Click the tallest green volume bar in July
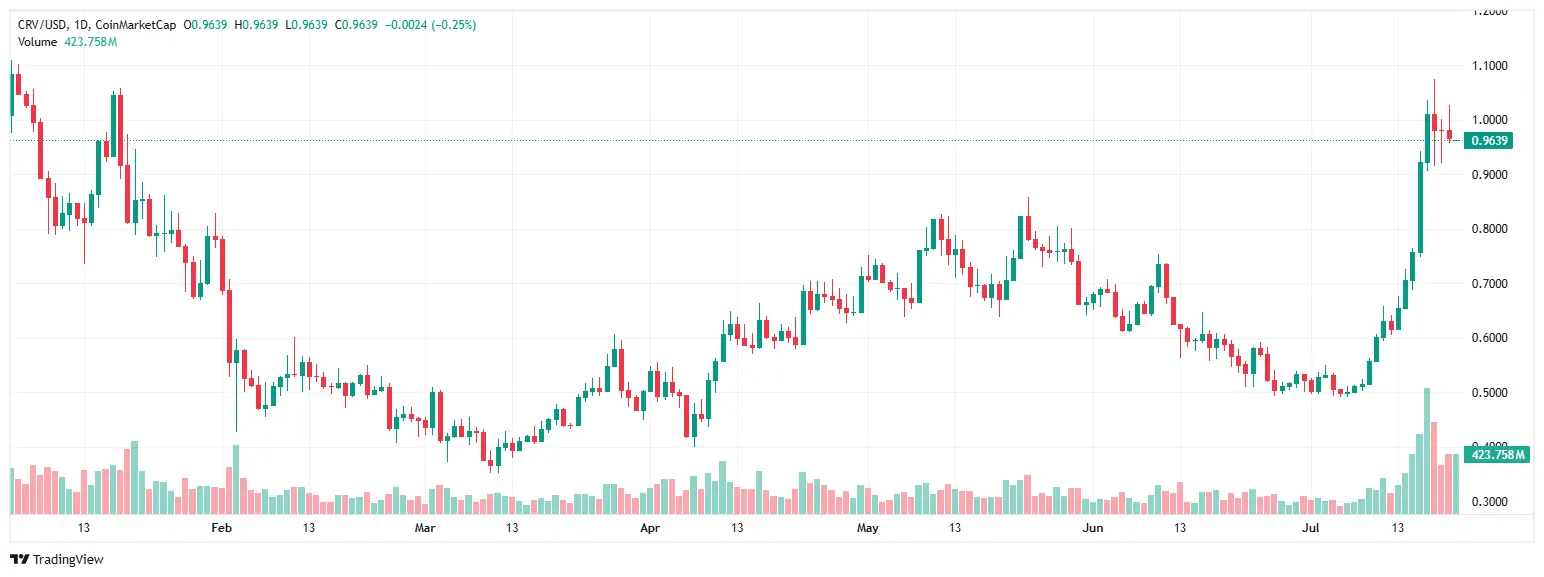1544x577 pixels. tap(1427, 451)
